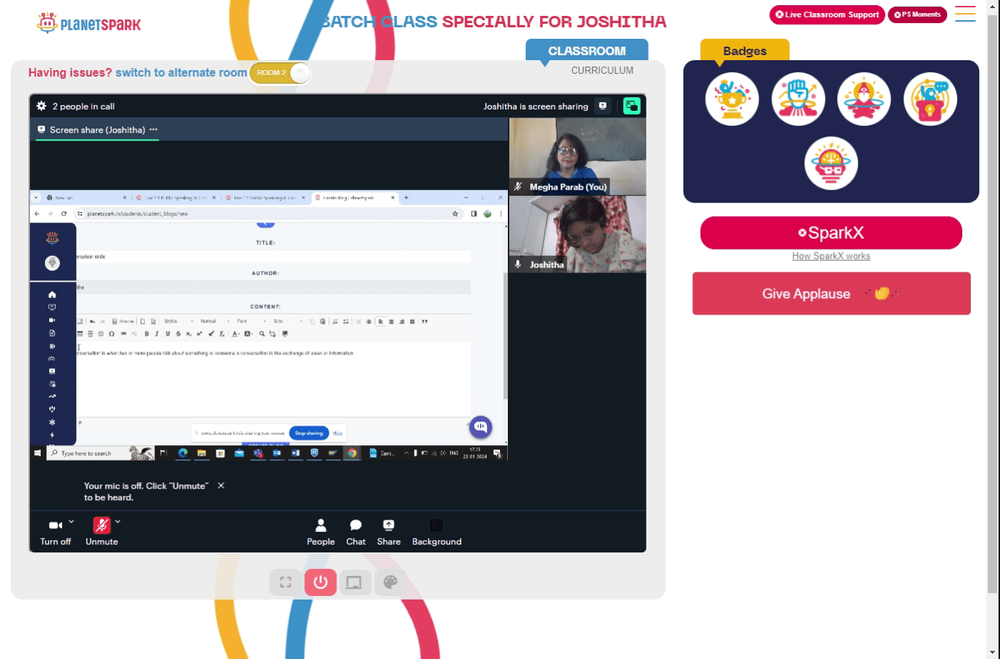Open PS Moments
The width and height of the screenshot is (1000, 659).
(x=917, y=15)
